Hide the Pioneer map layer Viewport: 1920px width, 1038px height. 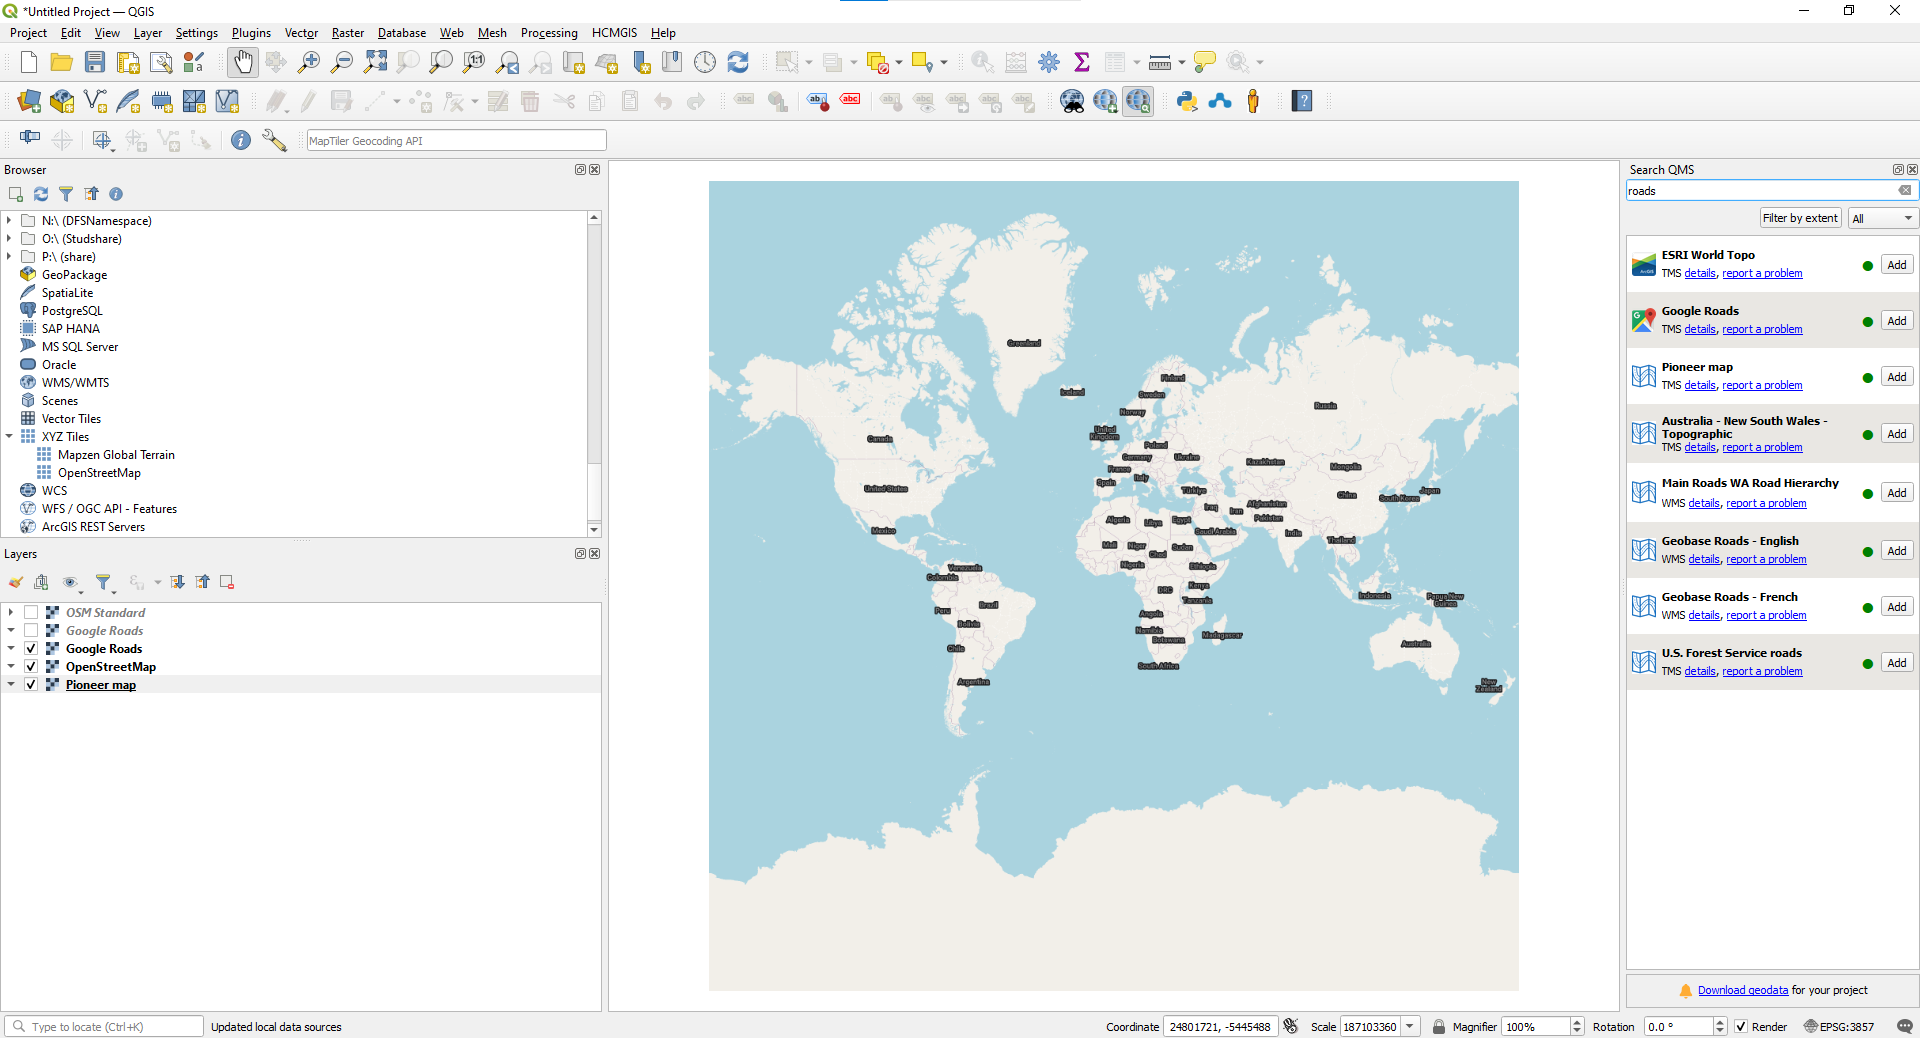click(x=31, y=685)
